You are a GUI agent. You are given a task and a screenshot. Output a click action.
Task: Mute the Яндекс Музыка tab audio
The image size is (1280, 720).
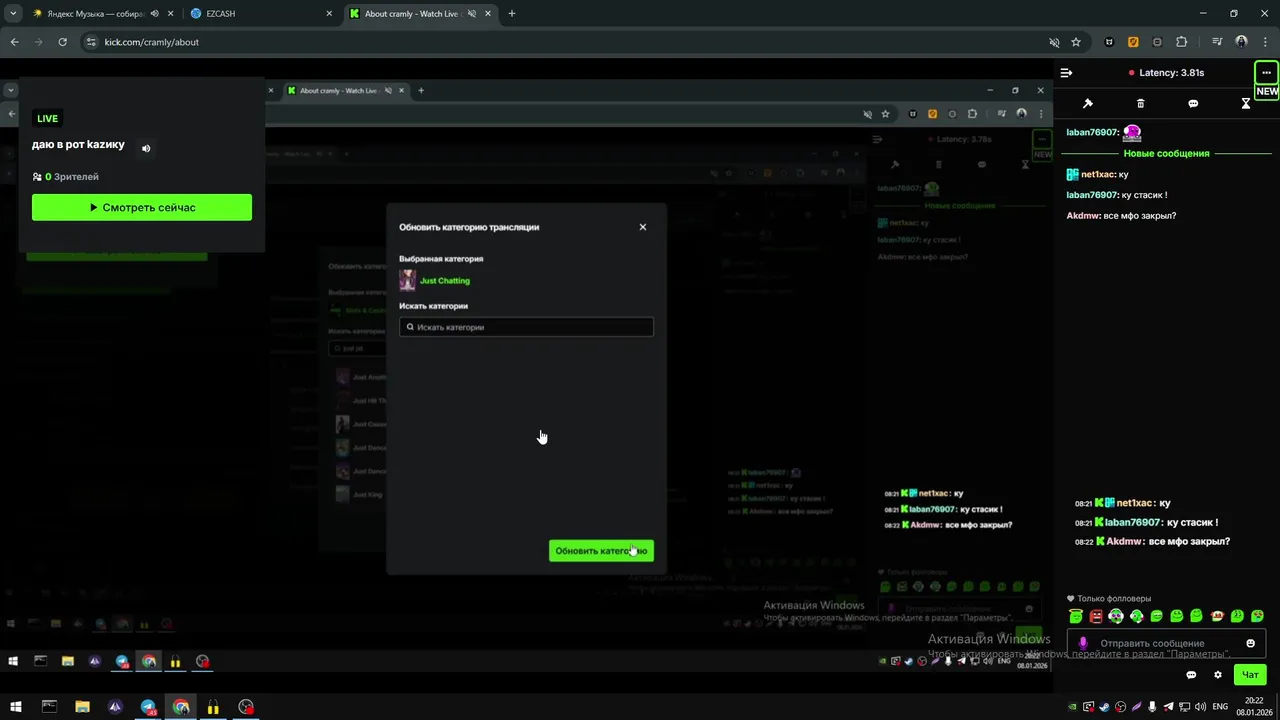pyautogui.click(x=154, y=14)
